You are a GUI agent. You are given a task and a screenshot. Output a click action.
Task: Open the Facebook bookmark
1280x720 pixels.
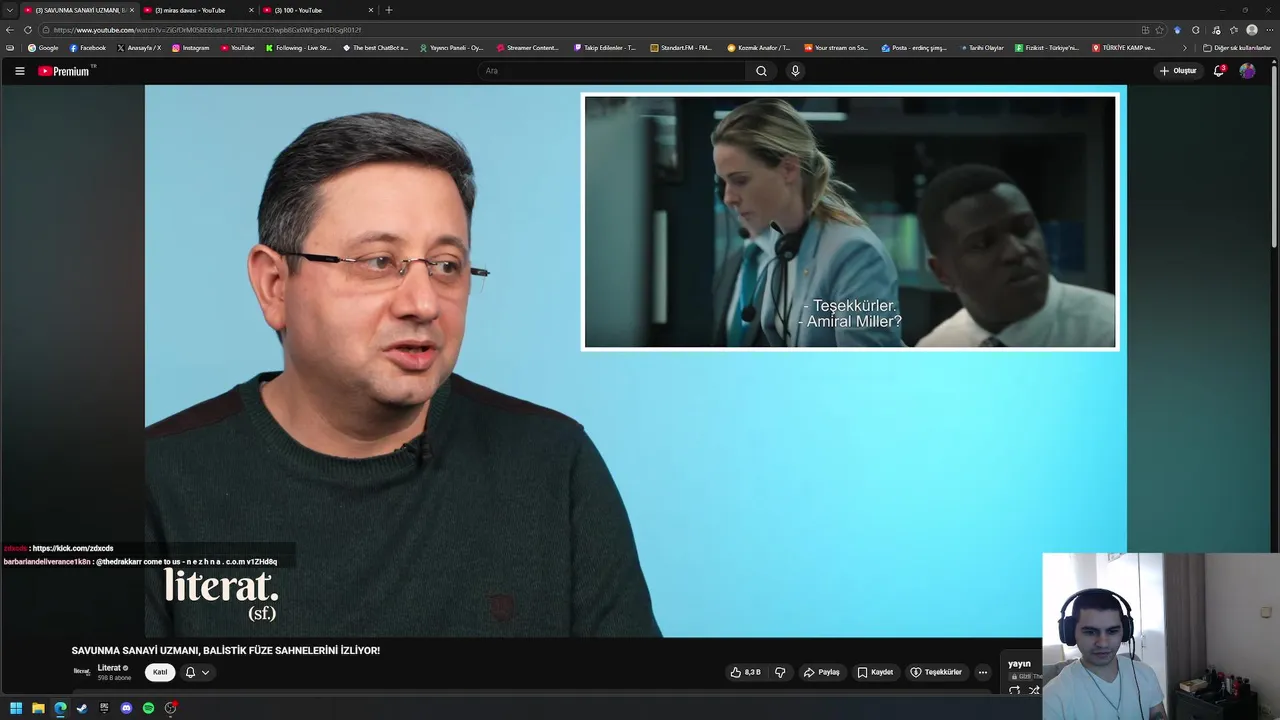[x=88, y=48]
